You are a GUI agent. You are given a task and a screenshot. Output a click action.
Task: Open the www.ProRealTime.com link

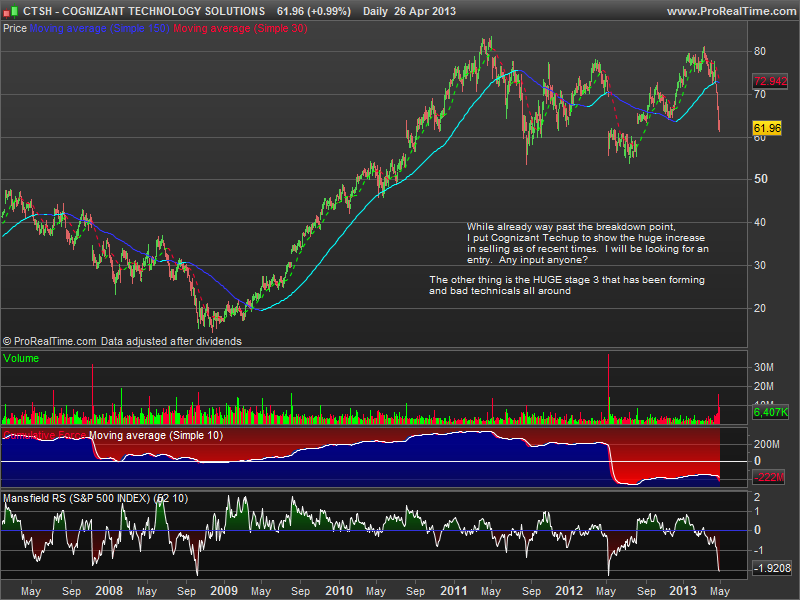[730, 11]
